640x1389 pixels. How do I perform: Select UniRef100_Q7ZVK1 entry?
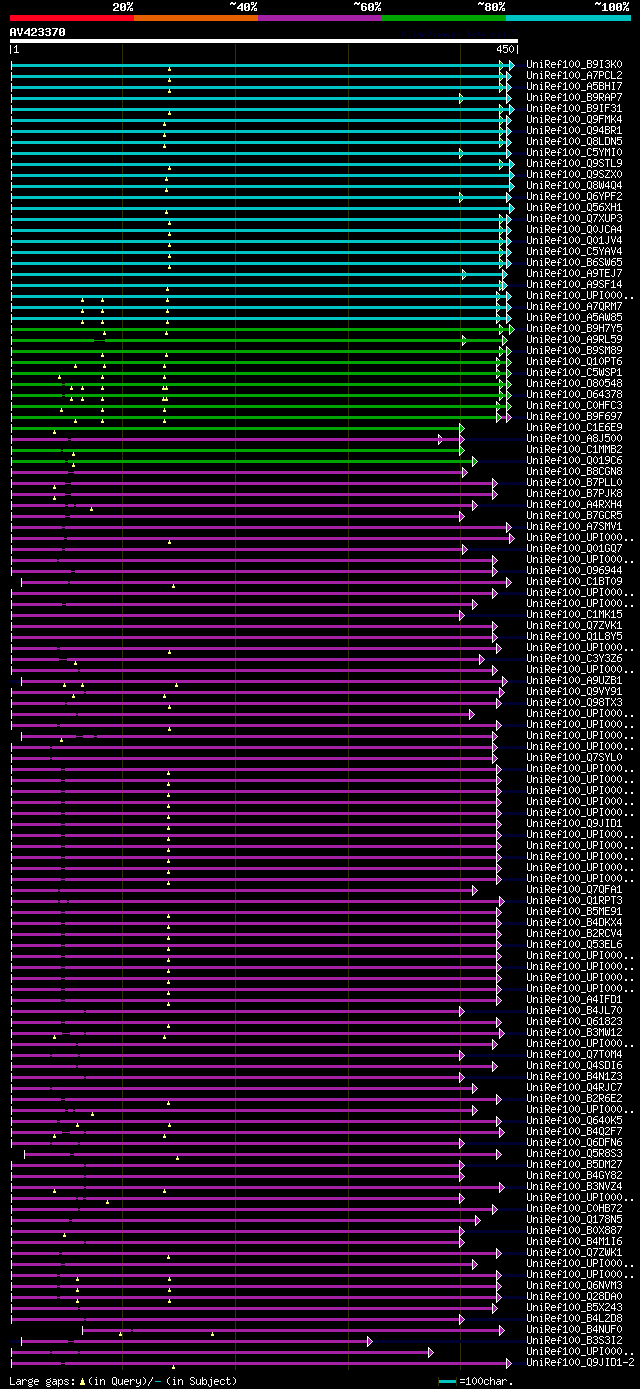pyautogui.click(x=575, y=626)
